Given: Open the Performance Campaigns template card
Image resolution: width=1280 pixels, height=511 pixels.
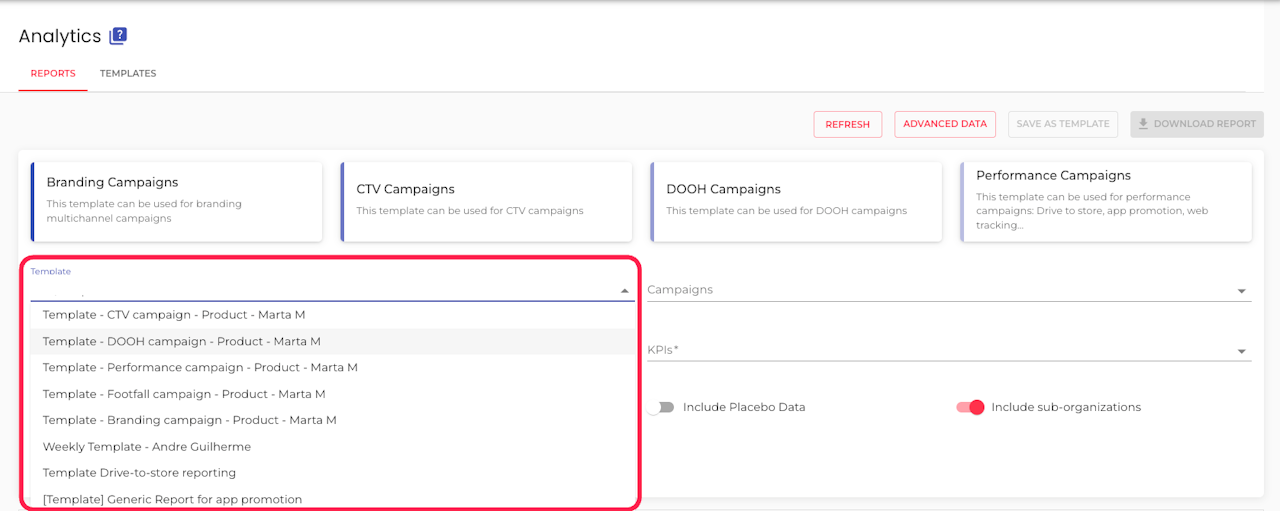Looking at the screenshot, I should pyautogui.click(x=1106, y=201).
